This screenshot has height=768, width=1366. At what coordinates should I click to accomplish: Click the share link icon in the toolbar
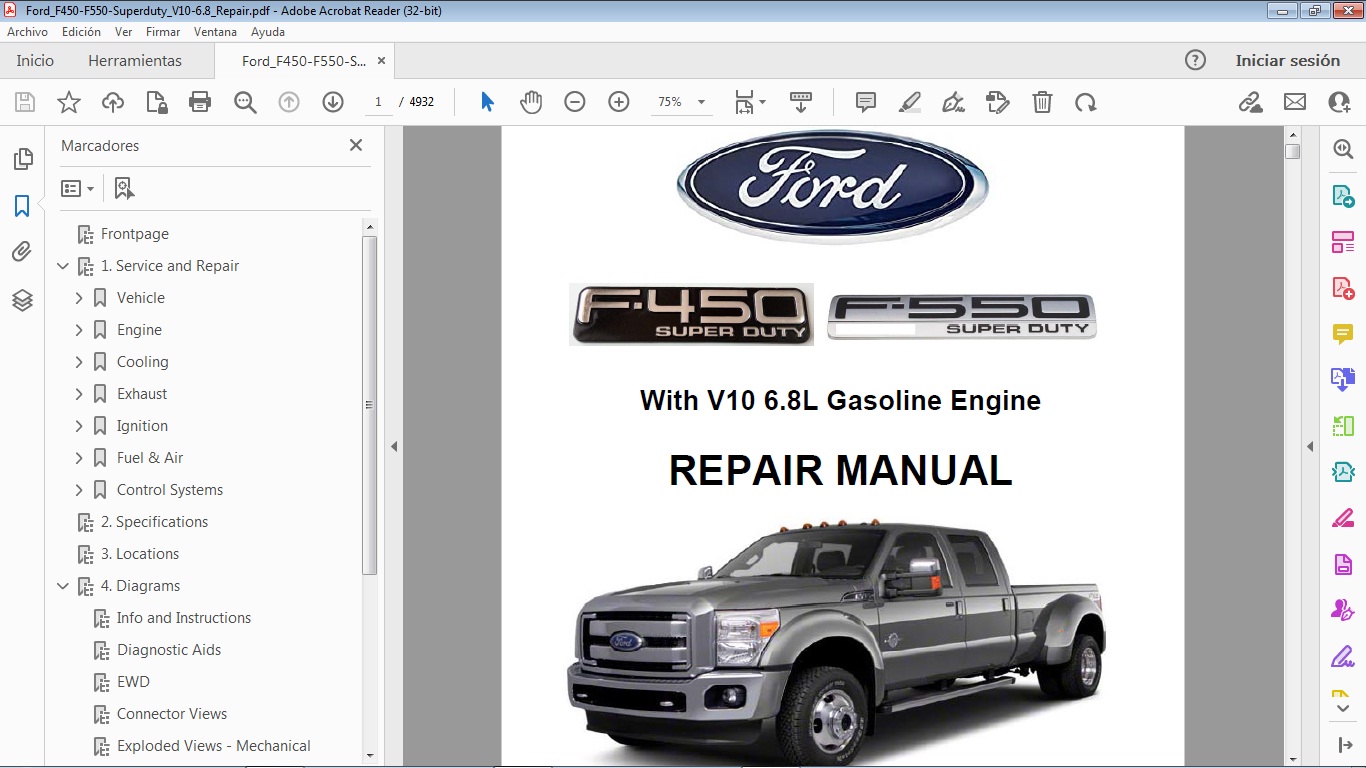point(1249,101)
